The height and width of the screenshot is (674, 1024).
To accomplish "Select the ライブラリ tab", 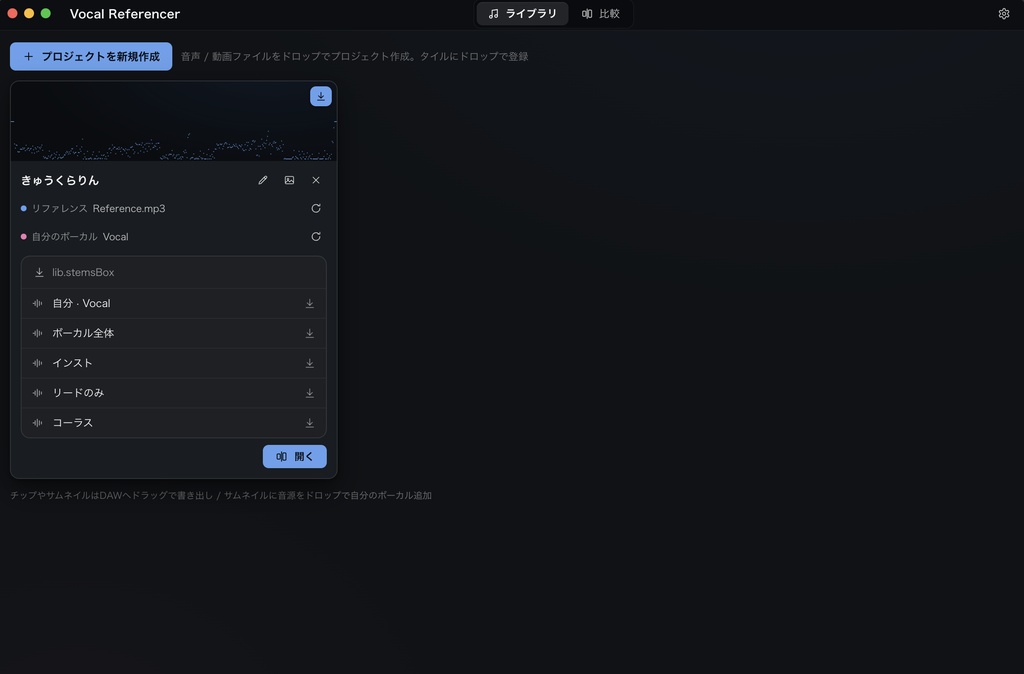I will (x=522, y=14).
